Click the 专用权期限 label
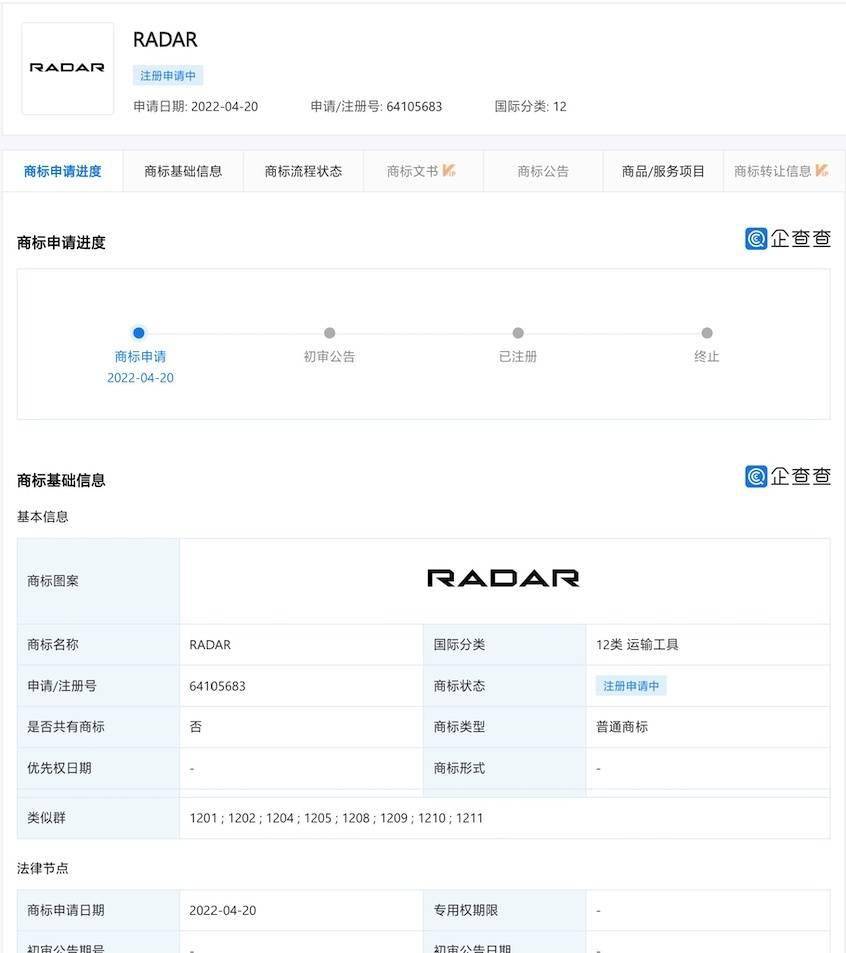 (466, 910)
